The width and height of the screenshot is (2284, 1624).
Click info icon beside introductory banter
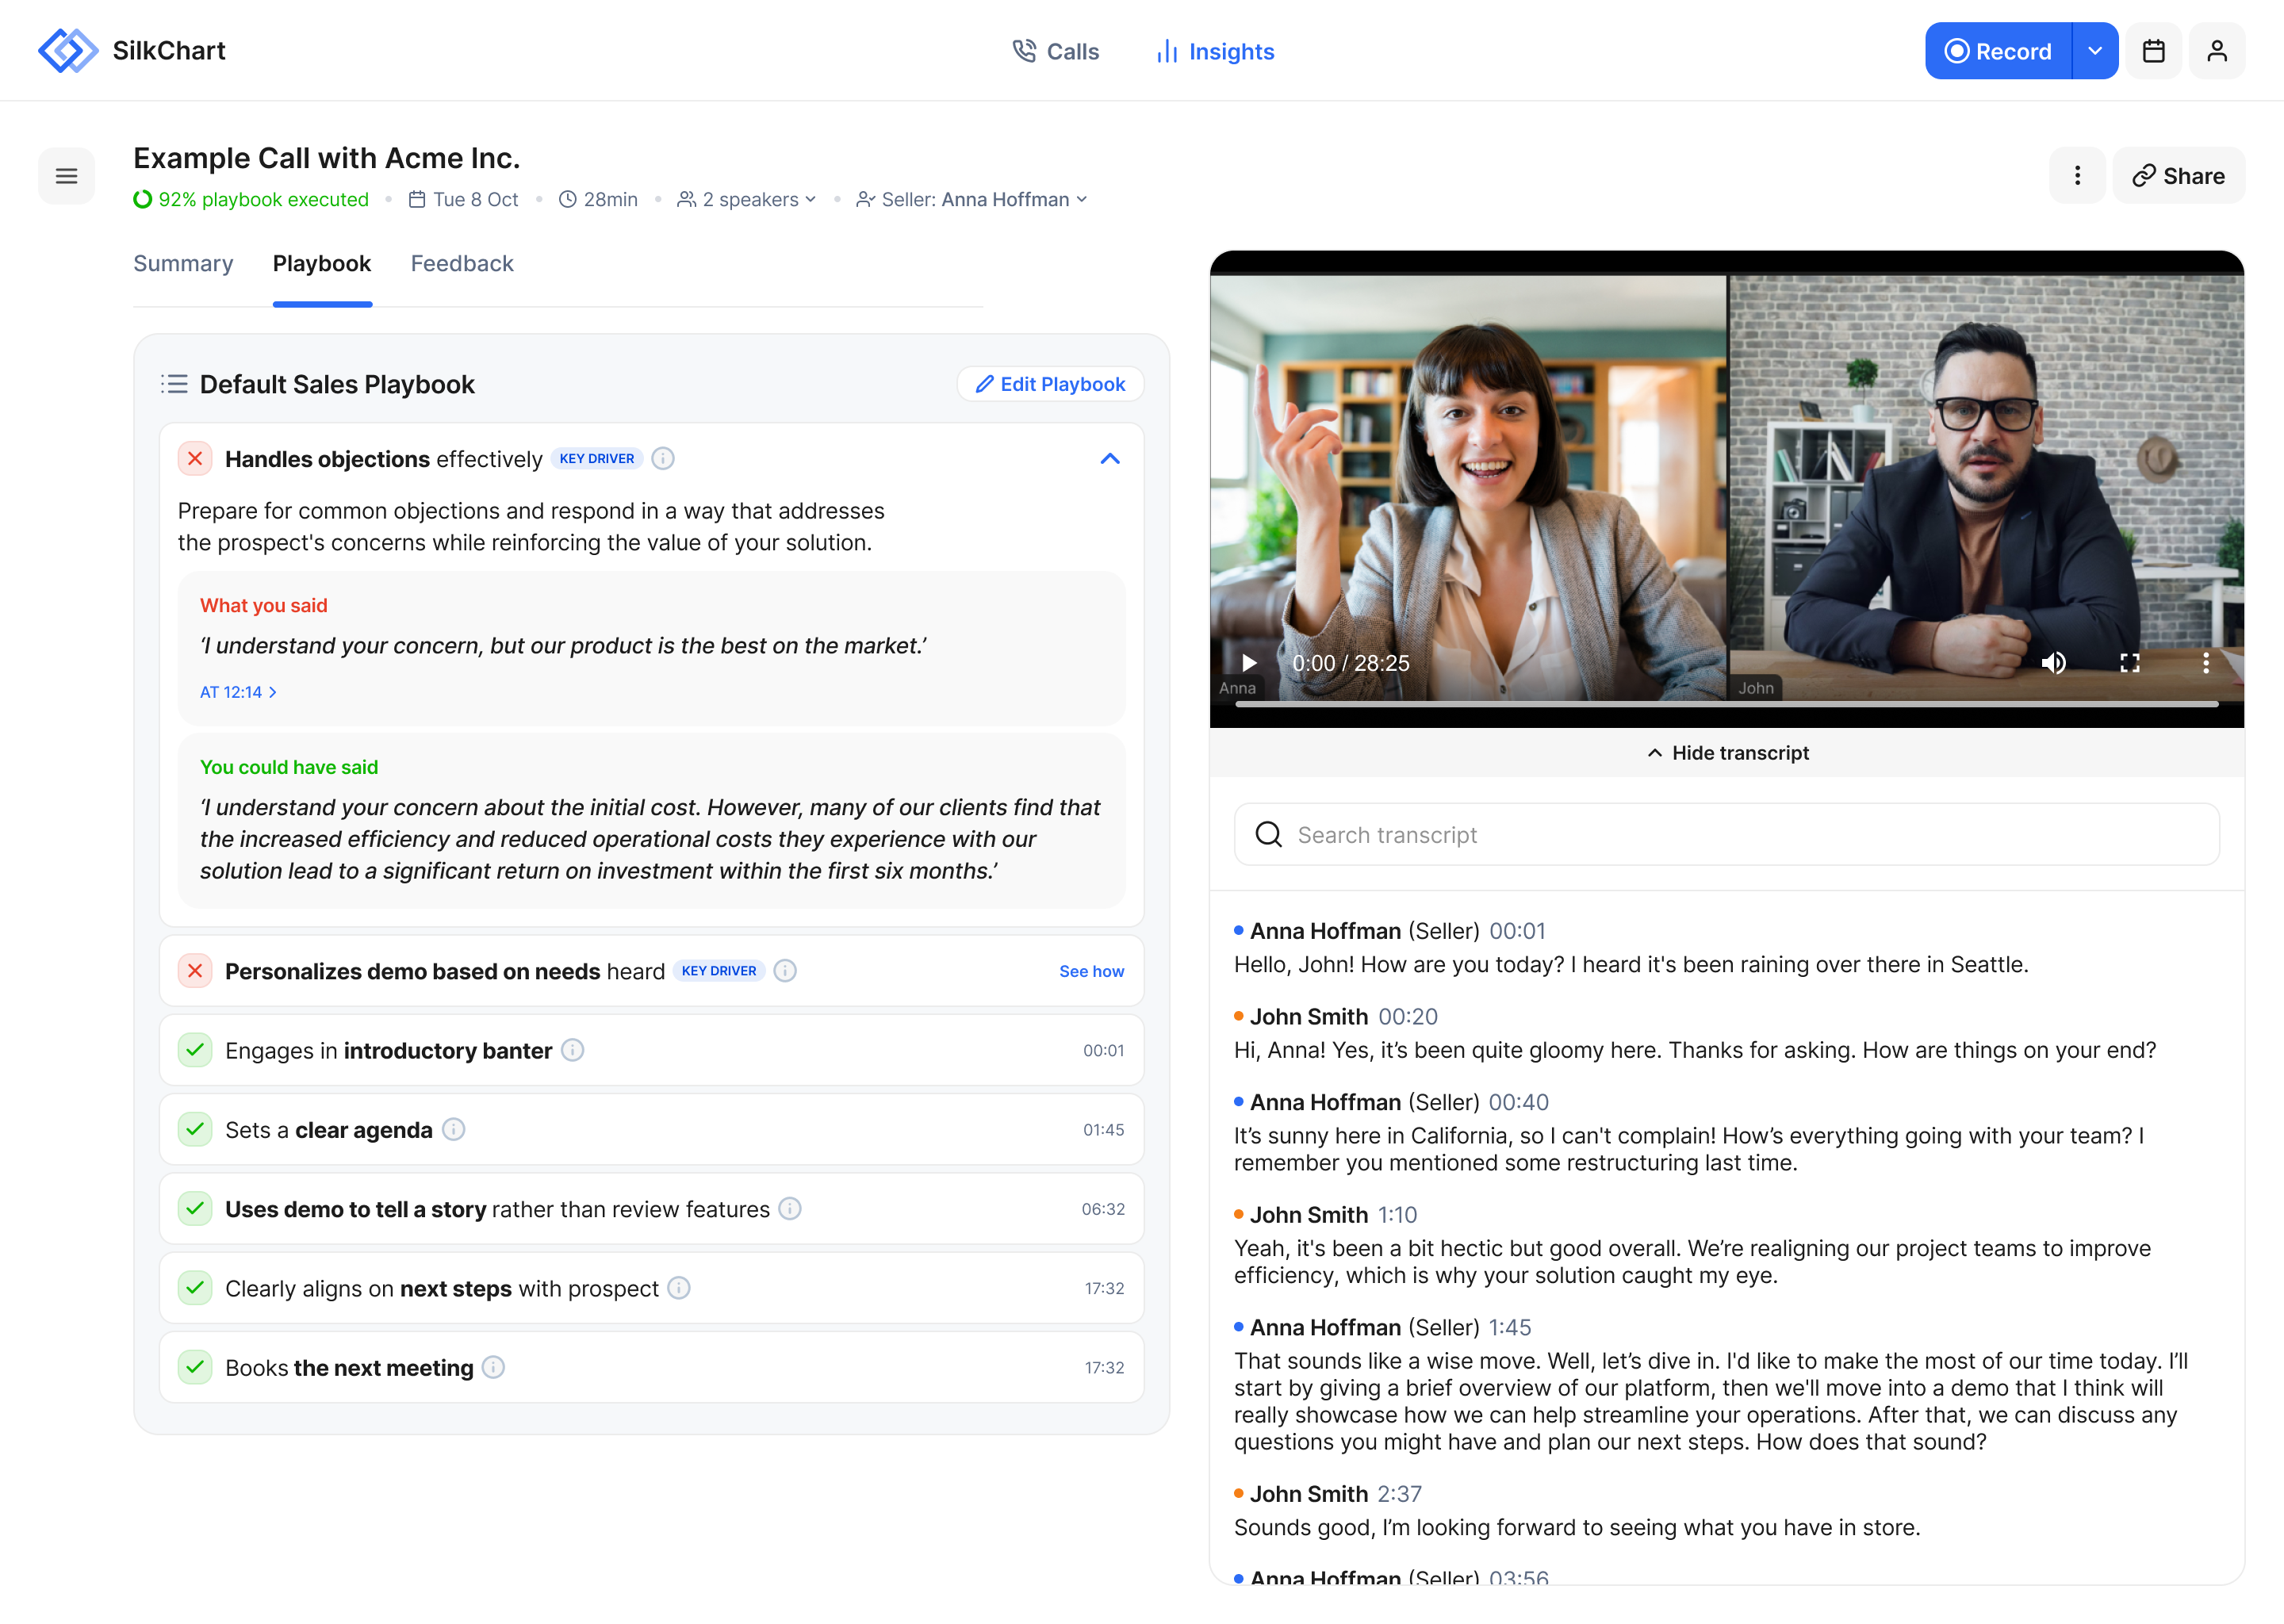572,1050
